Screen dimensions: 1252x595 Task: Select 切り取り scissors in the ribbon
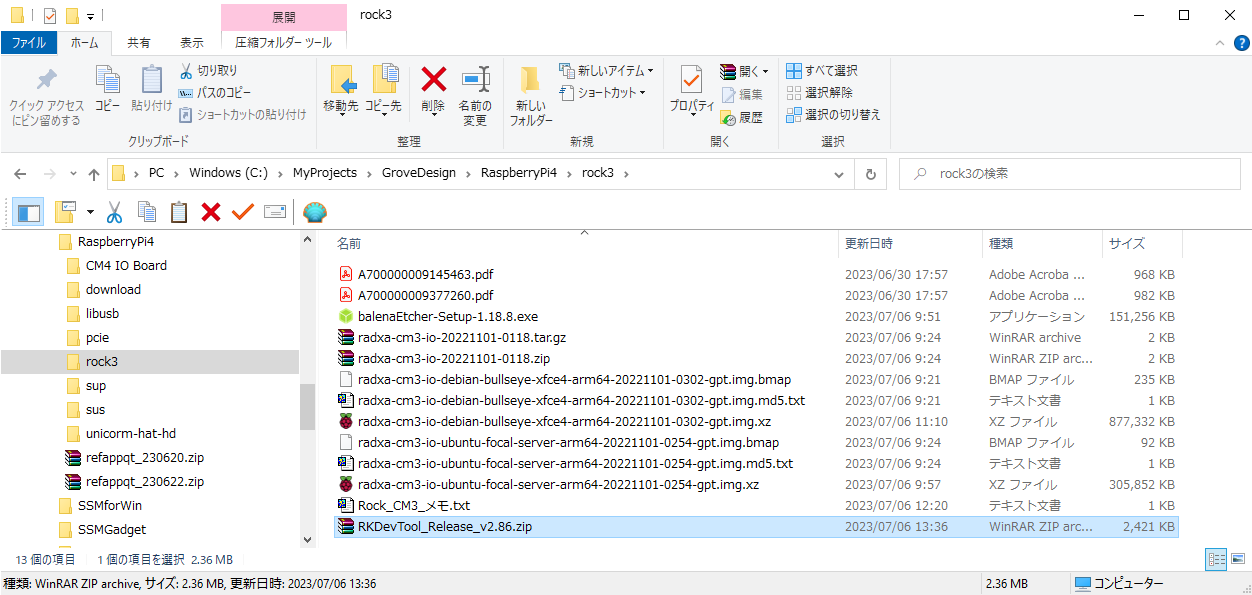pos(209,71)
